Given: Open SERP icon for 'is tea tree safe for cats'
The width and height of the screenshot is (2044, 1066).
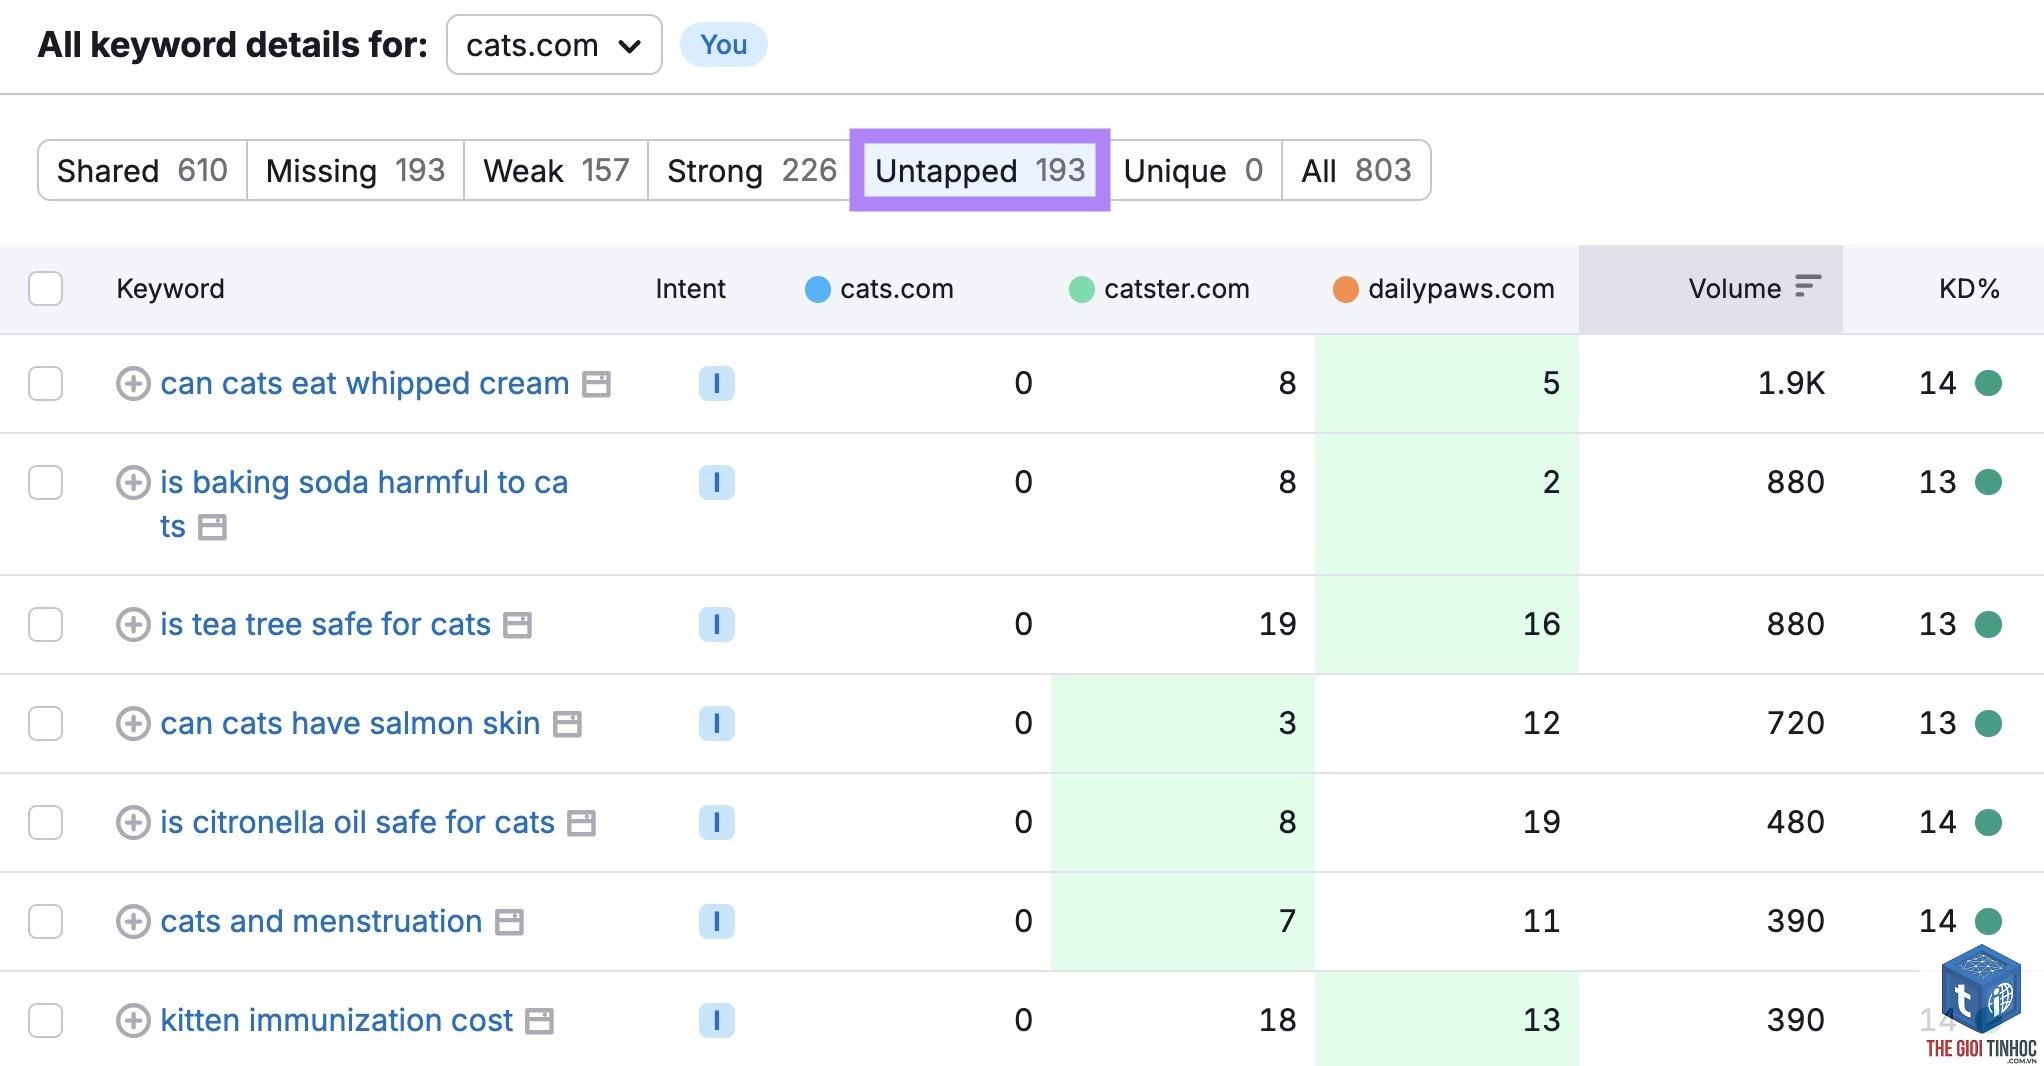Looking at the screenshot, I should [517, 625].
